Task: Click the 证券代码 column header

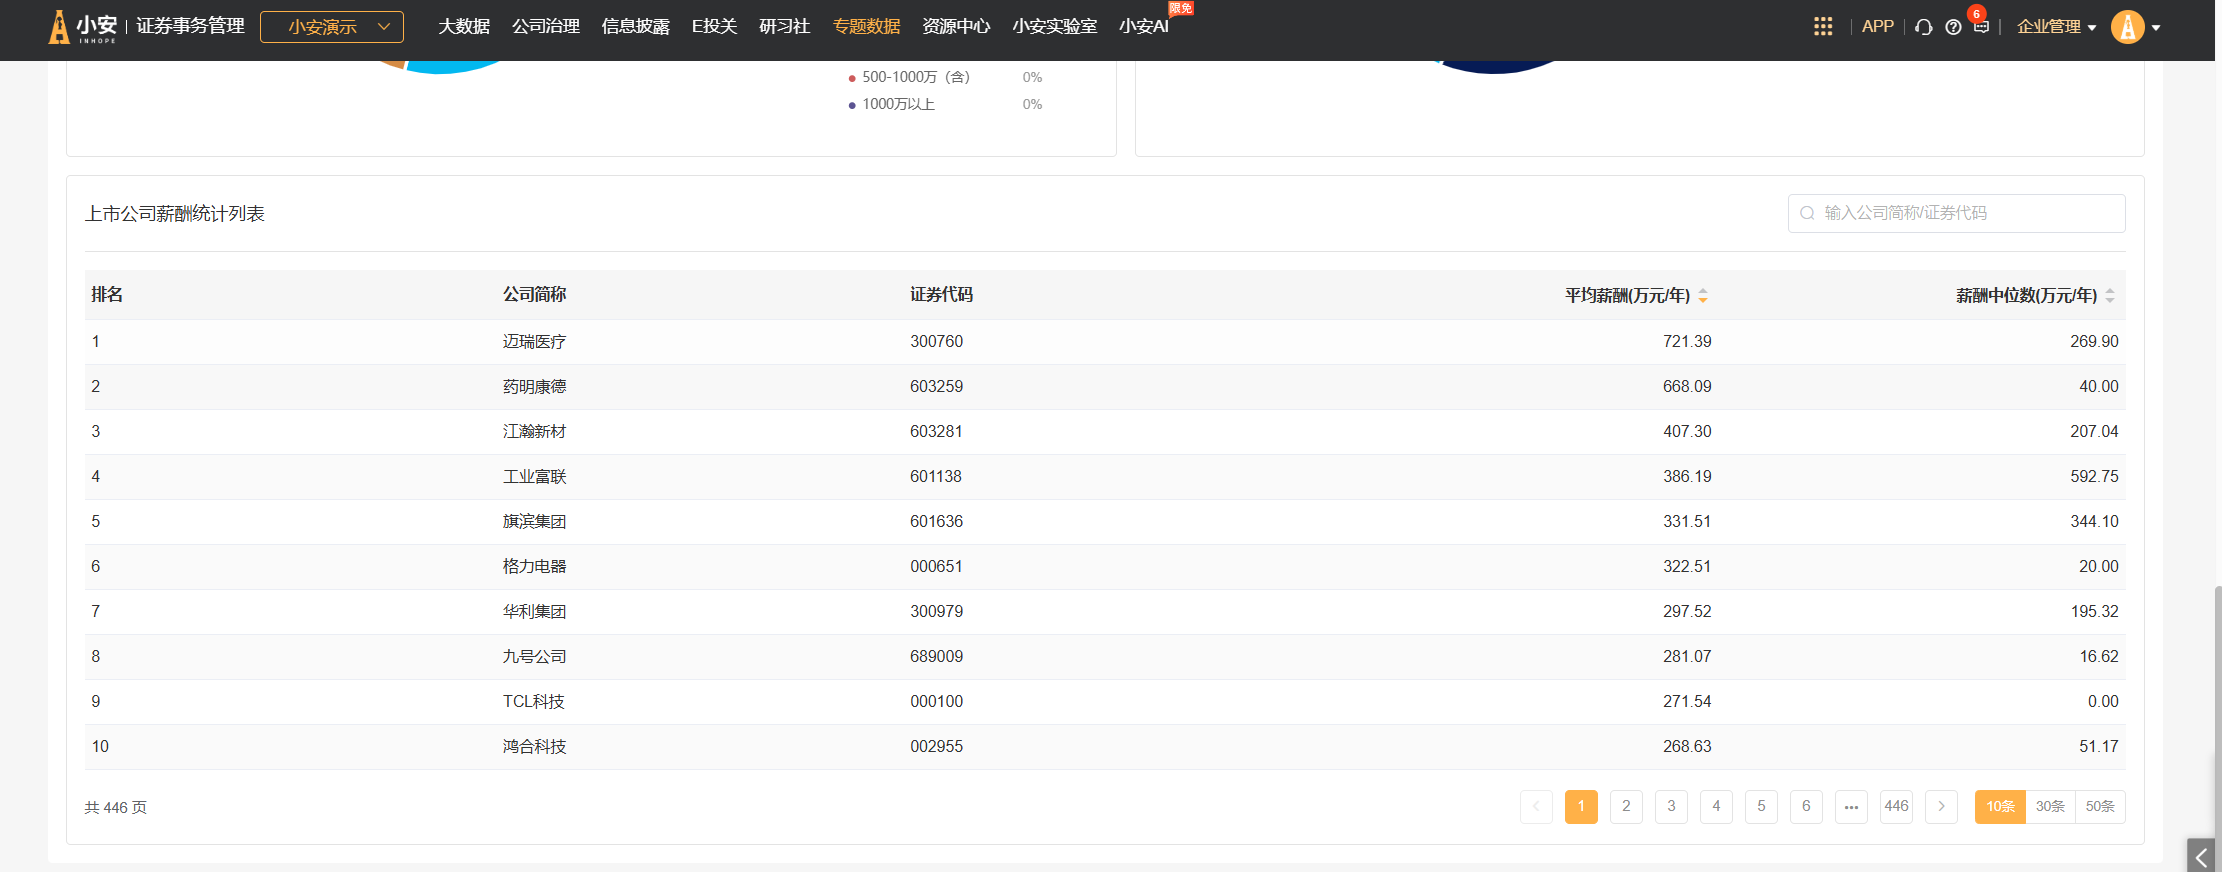Action: pos(941,294)
